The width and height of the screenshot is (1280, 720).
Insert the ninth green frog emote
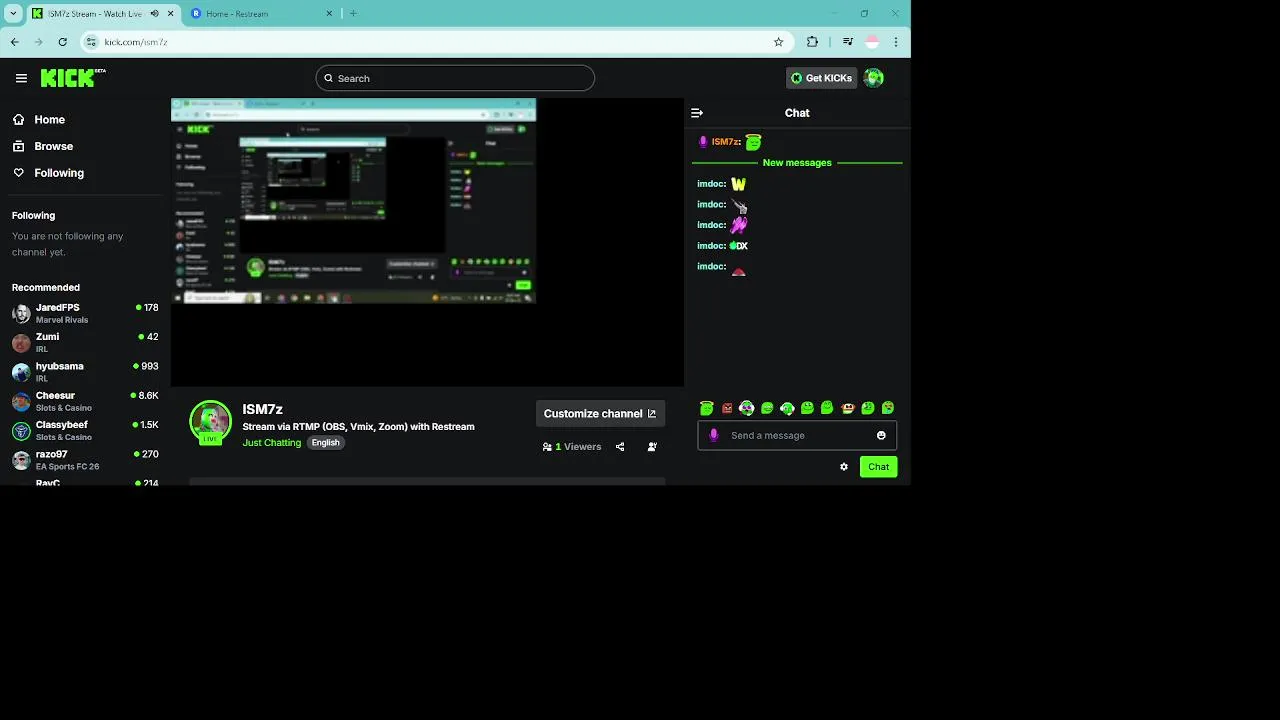pyautogui.click(x=868, y=408)
